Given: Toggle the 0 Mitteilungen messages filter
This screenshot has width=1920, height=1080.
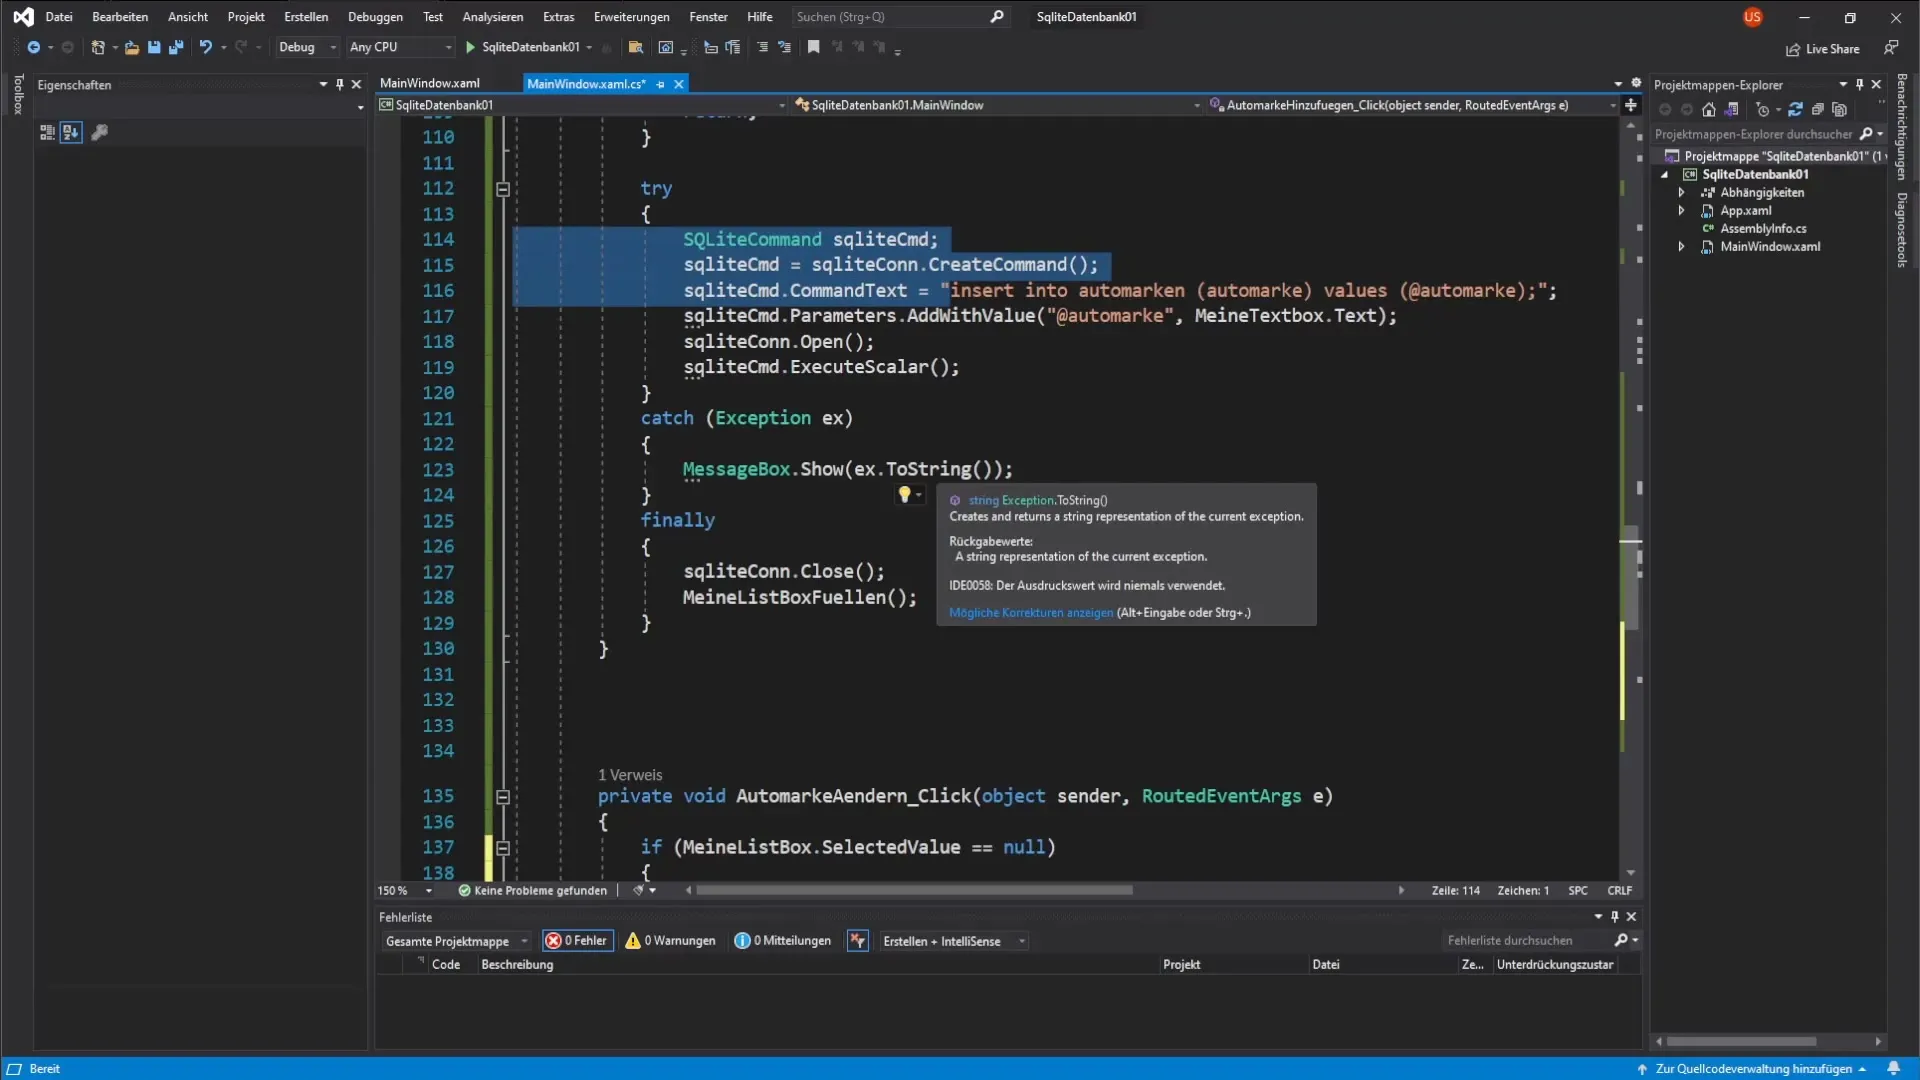Looking at the screenshot, I should (783, 941).
